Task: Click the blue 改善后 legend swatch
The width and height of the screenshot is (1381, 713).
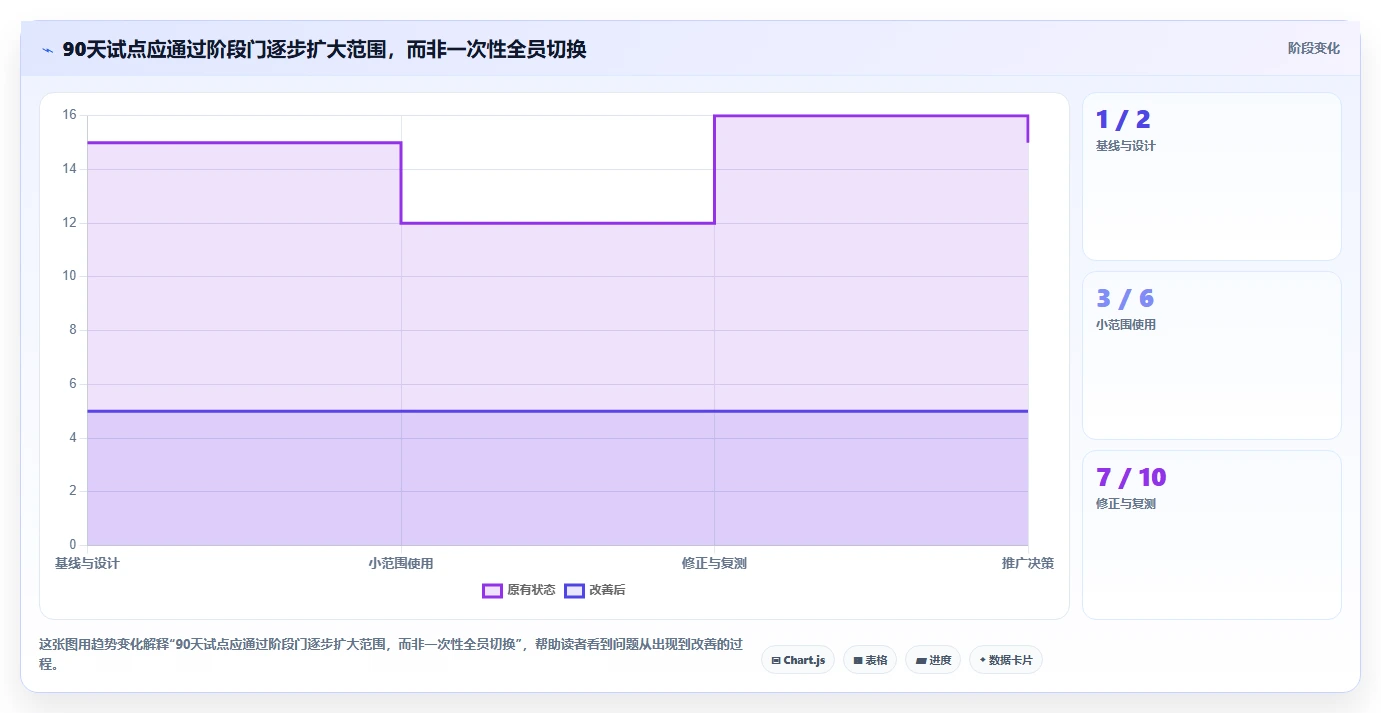Action: pyautogui.click(x=574, y=590)
